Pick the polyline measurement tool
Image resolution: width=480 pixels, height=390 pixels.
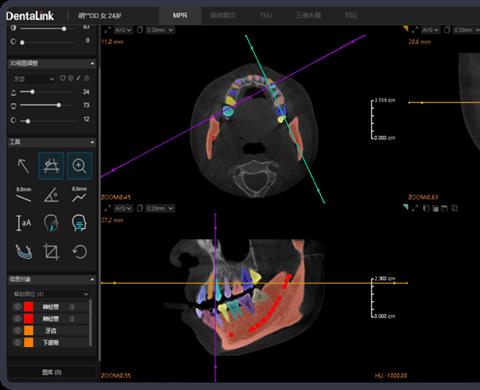click(79, 195)
